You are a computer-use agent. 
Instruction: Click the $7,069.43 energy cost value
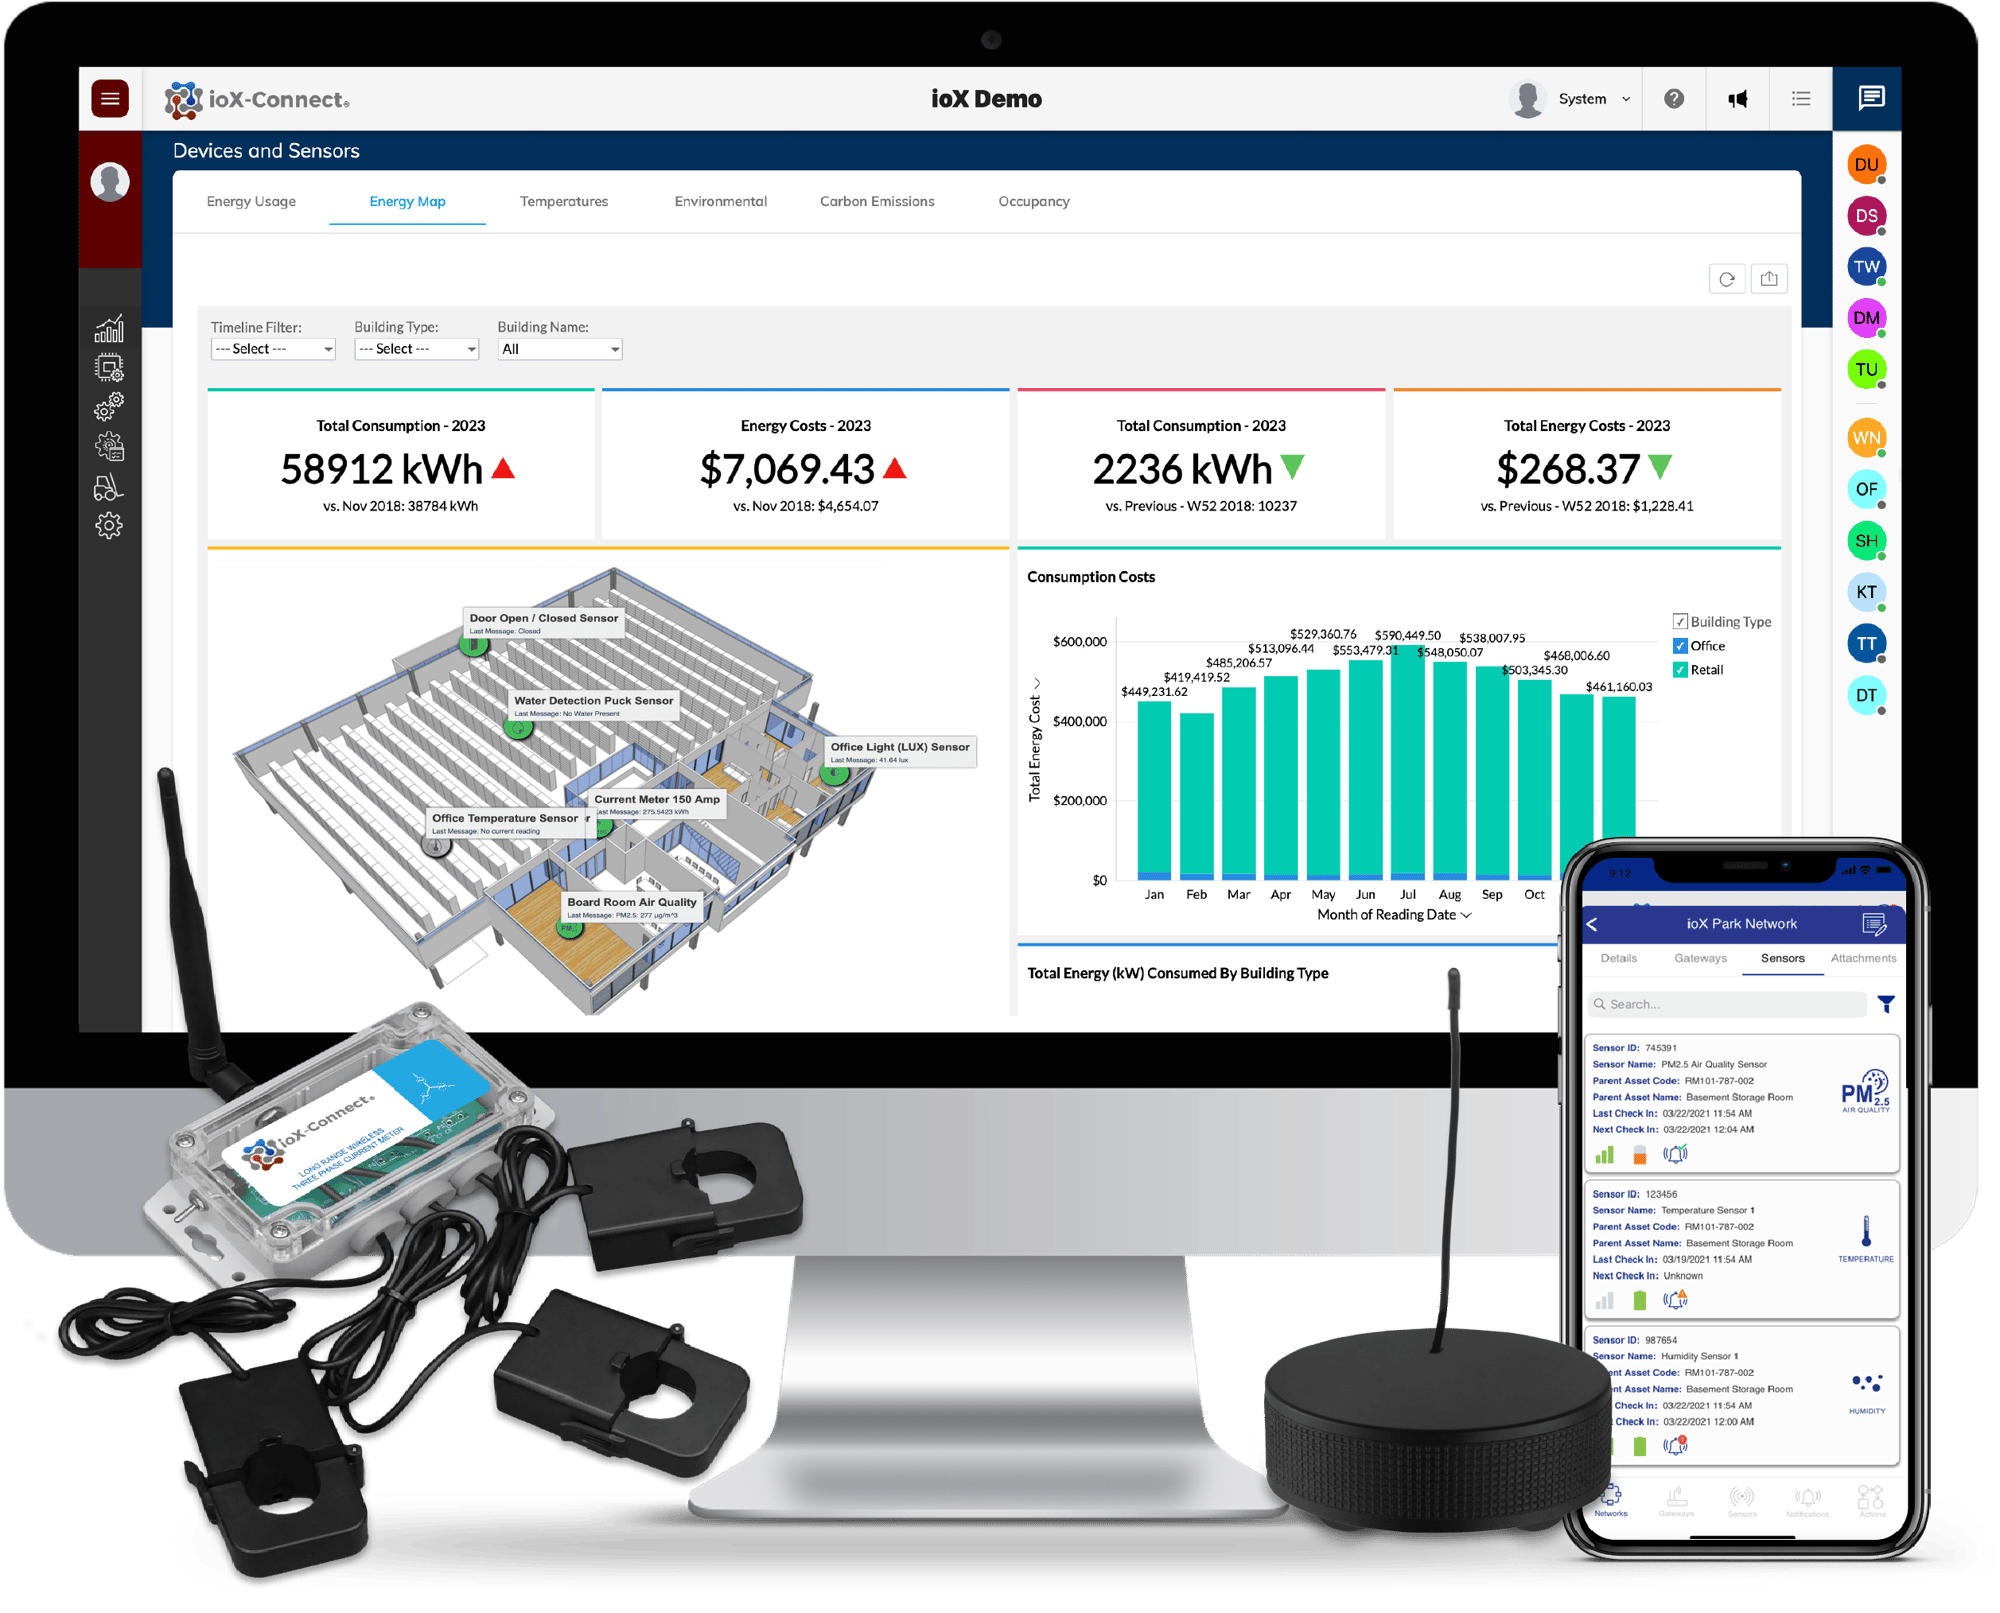click(787, 469)
